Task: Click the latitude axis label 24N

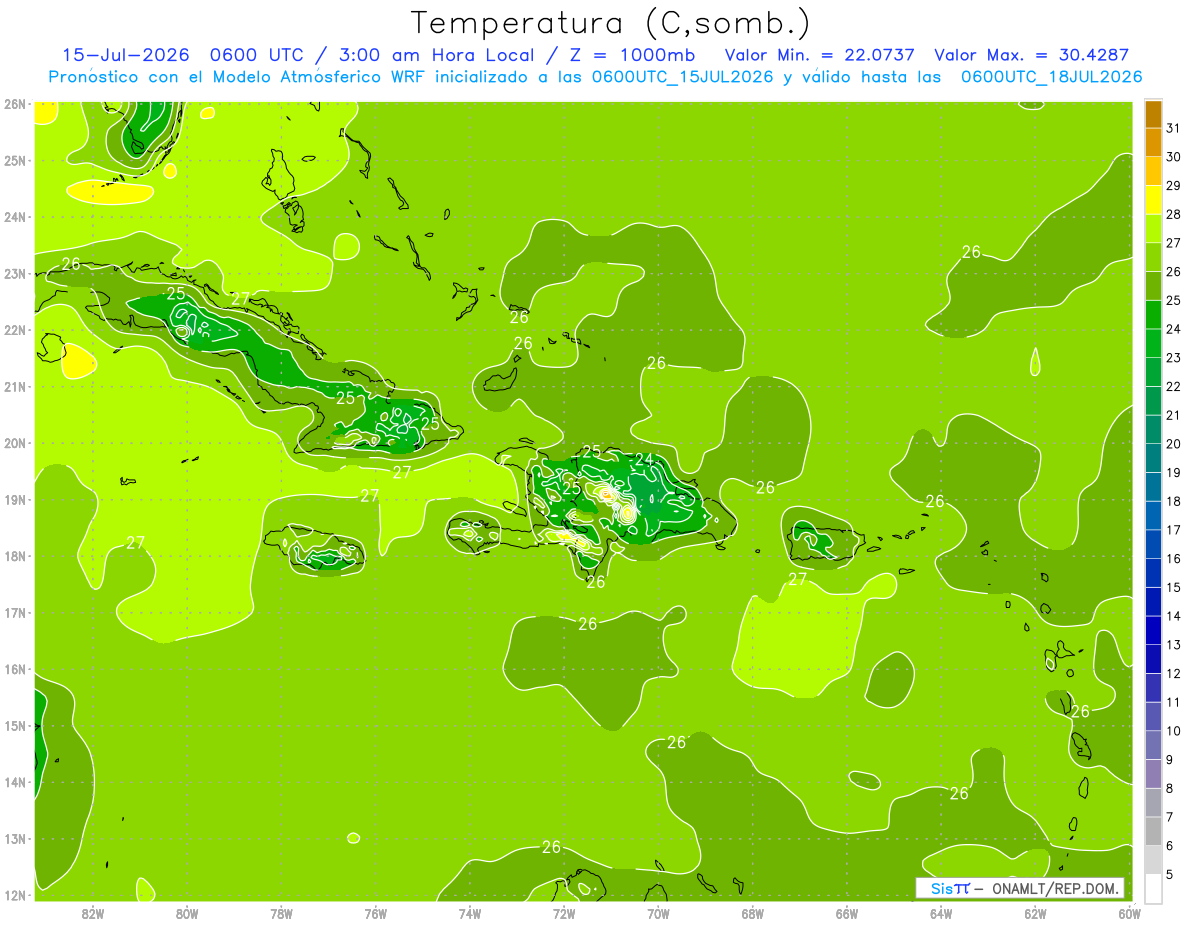Action: (14, 217)
